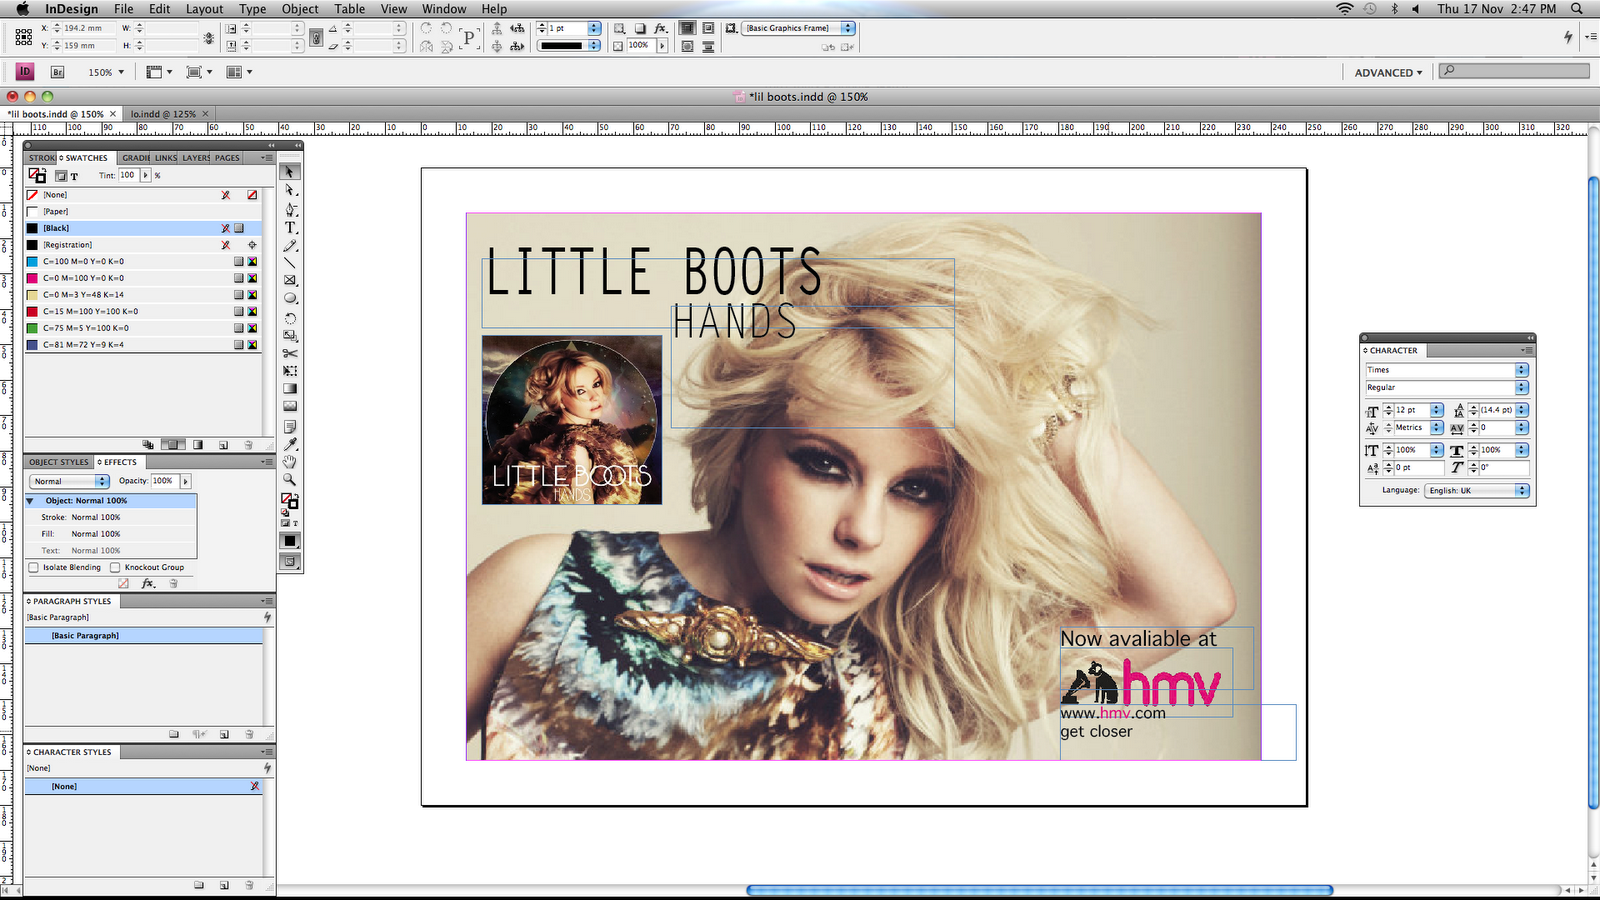The image size is (1600, 900).
Task: Enable the Isolate Blending checkbox
Action: [x=34, y=567]
